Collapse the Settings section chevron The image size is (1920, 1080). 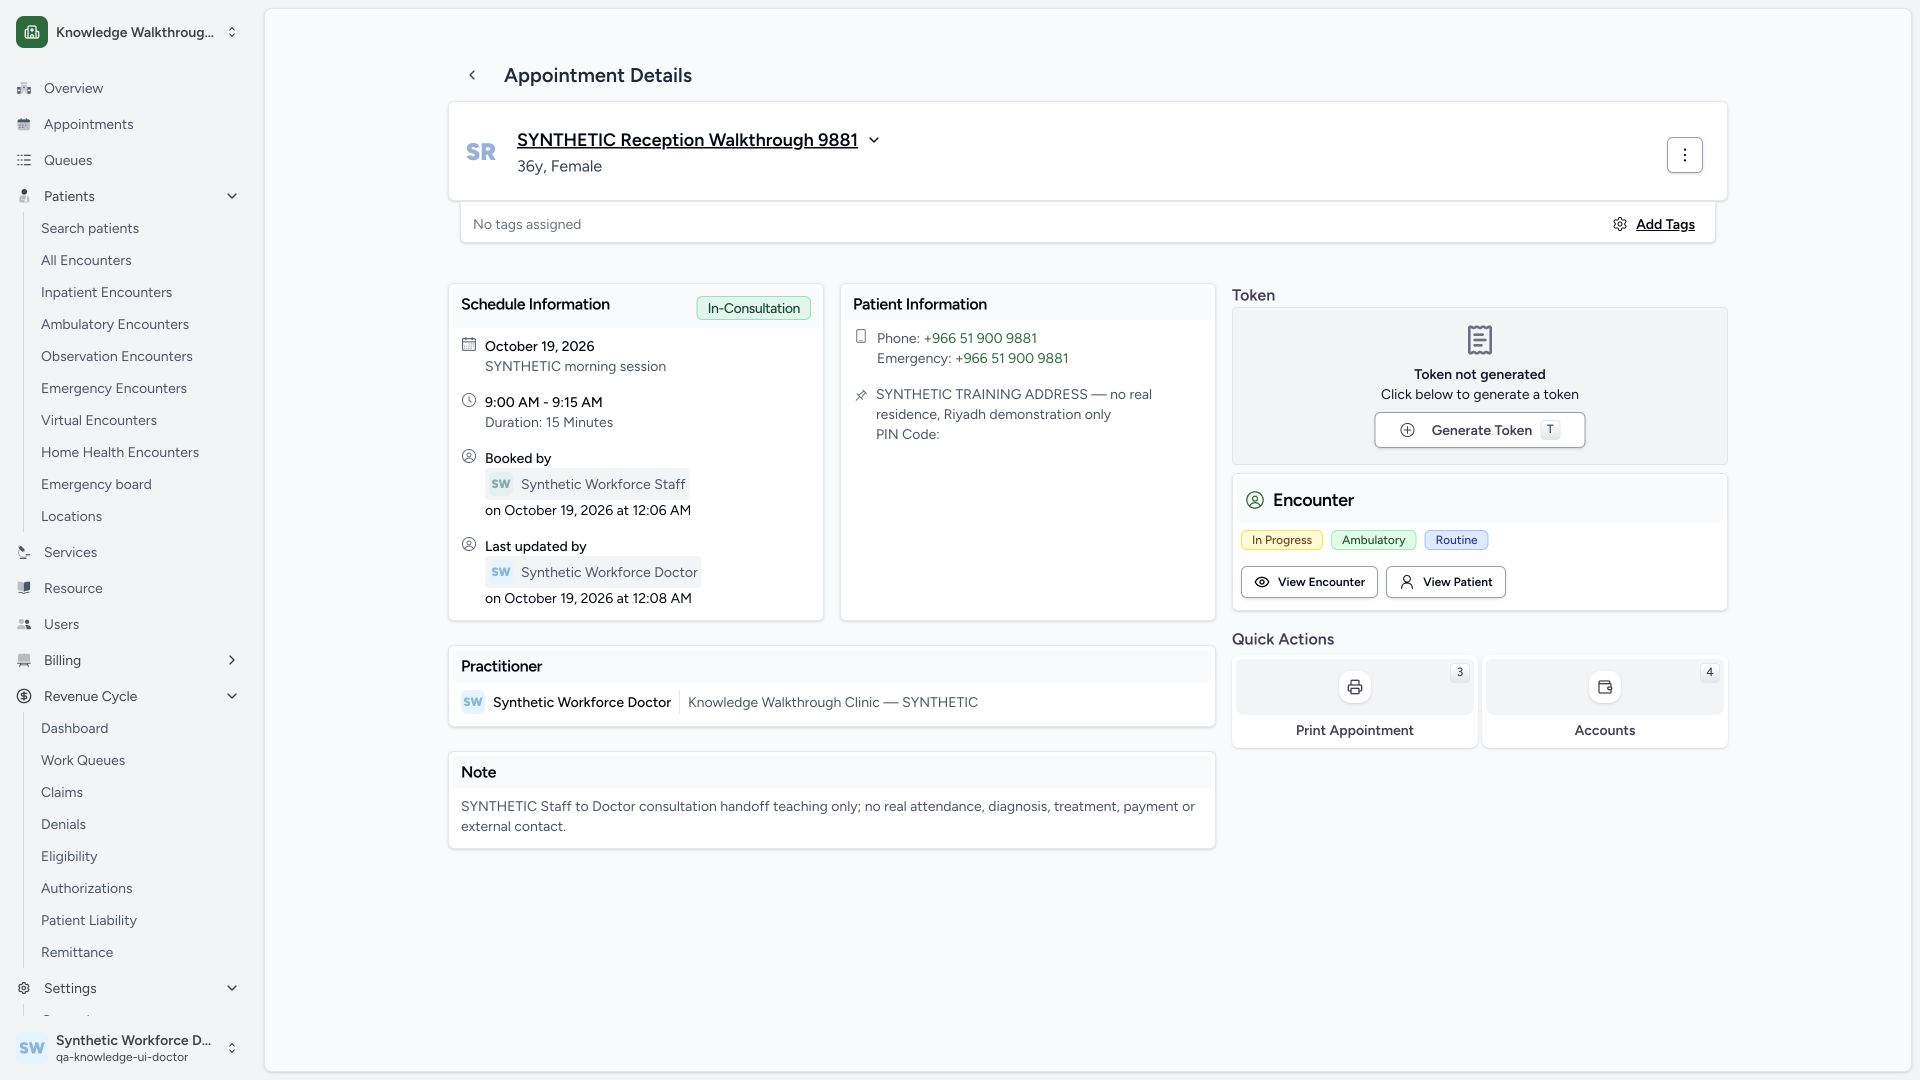coord(232,989)
